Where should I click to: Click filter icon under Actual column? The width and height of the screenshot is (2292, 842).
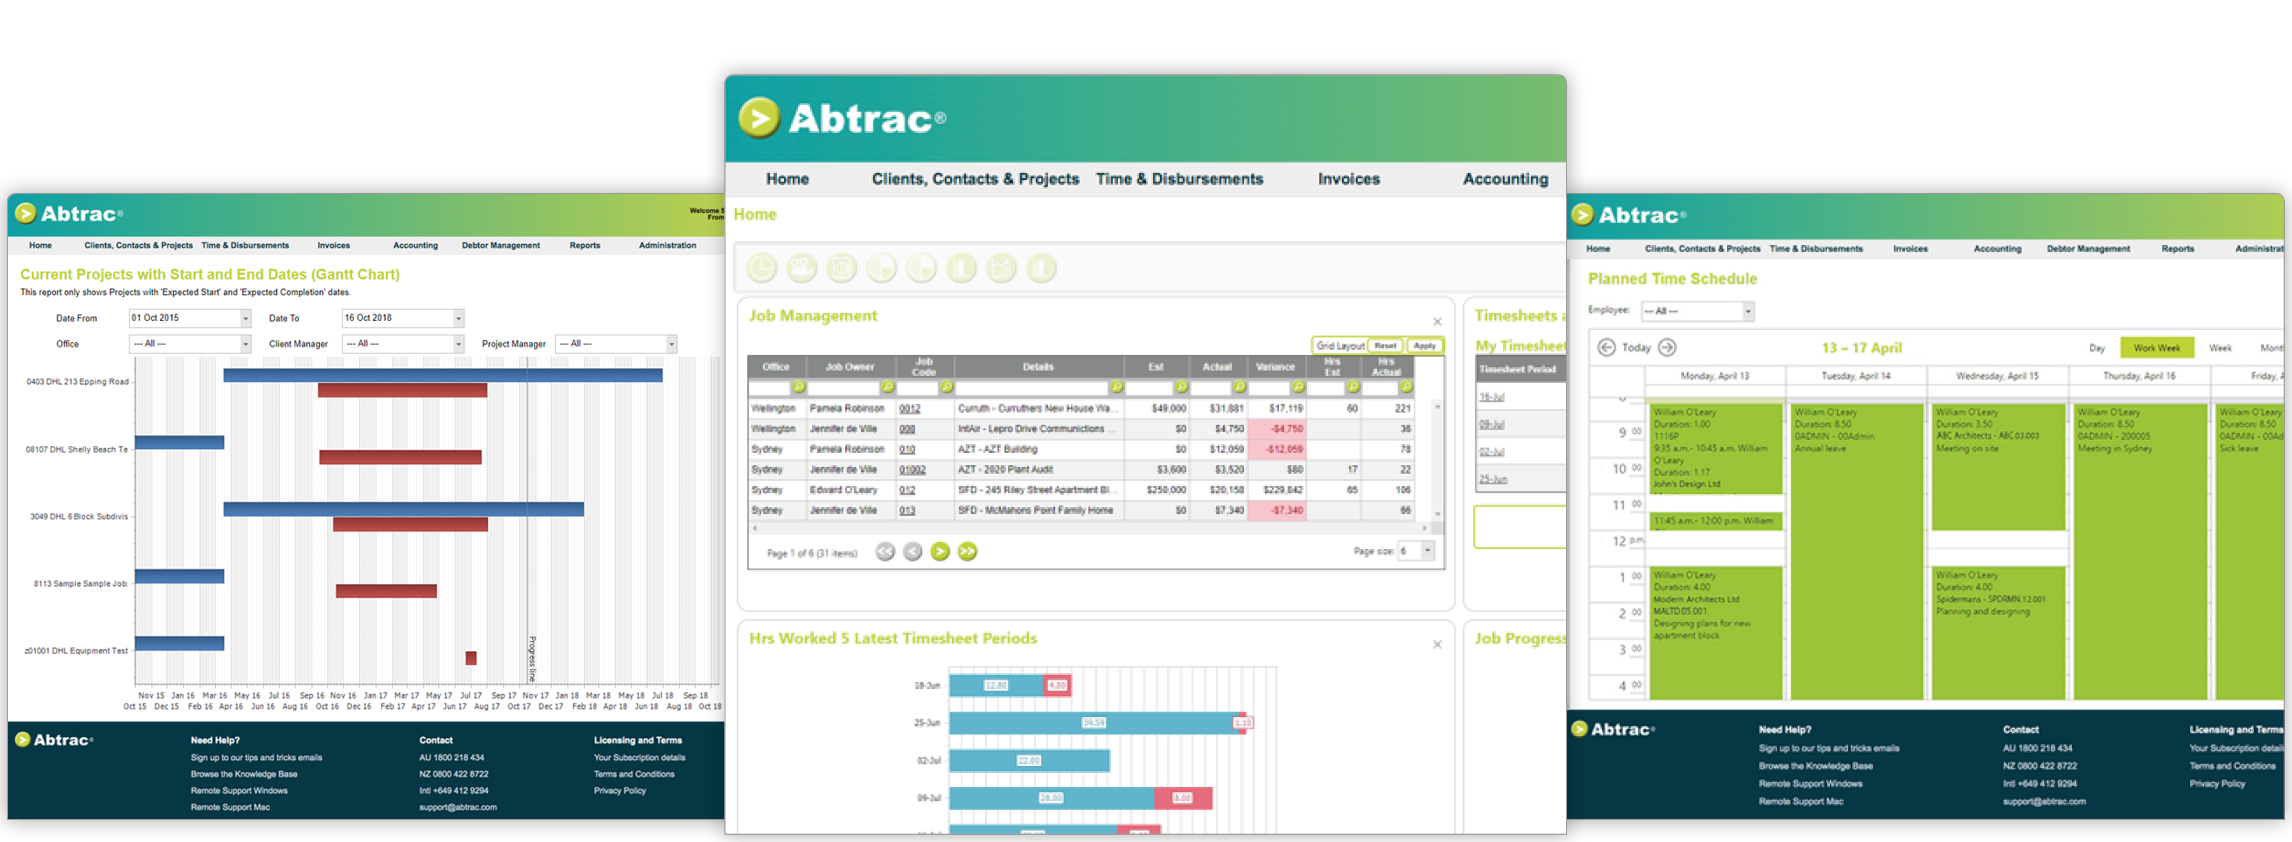tap(1239, 387)
